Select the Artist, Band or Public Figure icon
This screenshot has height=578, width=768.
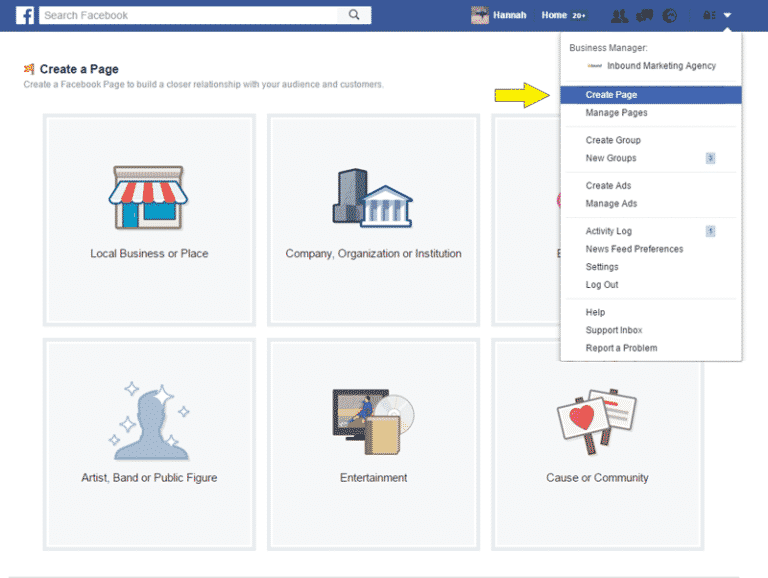click(x=149, y=420)
